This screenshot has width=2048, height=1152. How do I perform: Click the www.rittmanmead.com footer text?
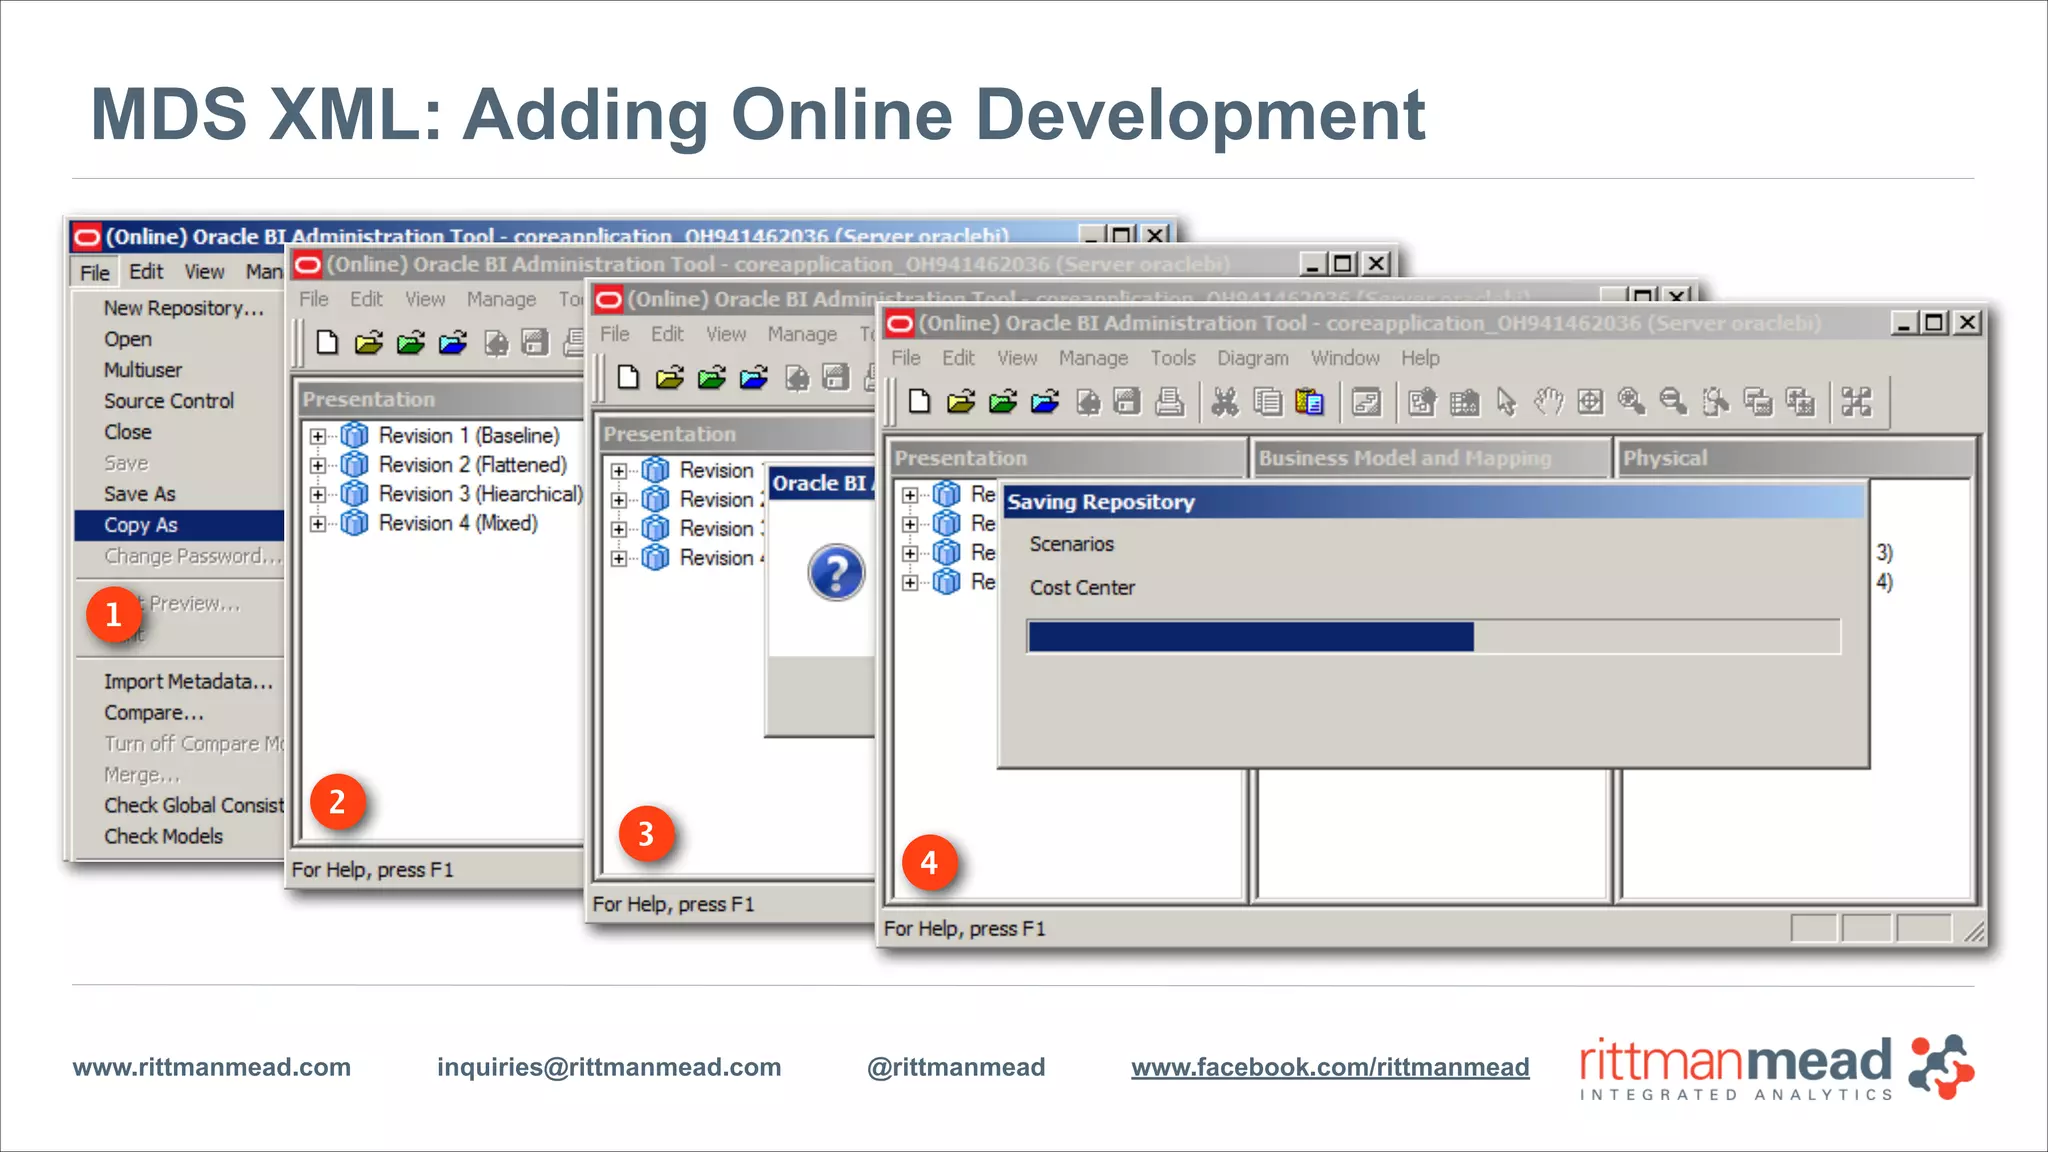[212, 1067]
